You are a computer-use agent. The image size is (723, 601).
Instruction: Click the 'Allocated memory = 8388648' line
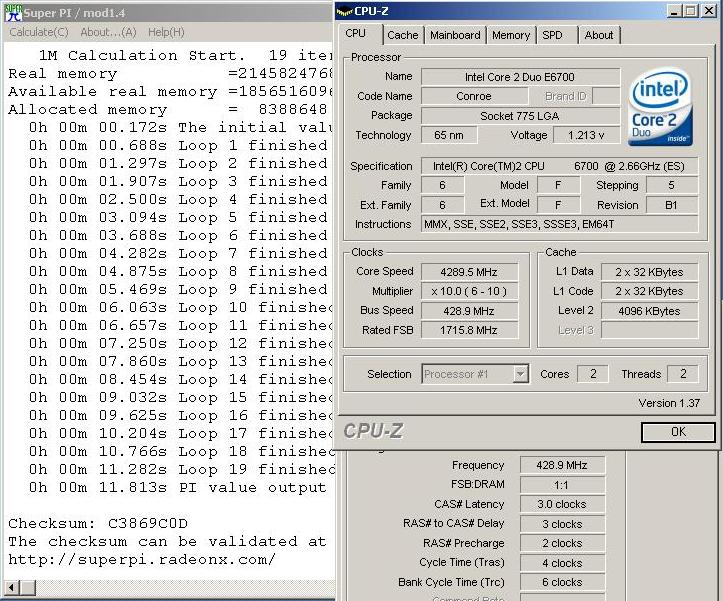click(x=168, y=110)
